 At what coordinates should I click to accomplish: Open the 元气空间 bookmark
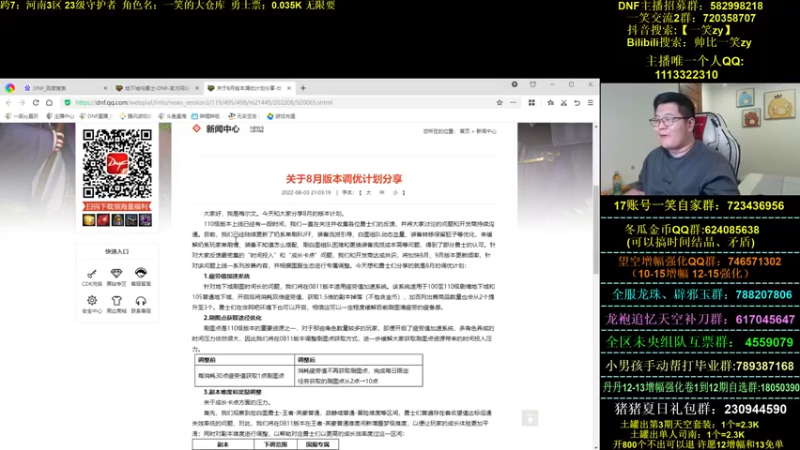[242, 116]
